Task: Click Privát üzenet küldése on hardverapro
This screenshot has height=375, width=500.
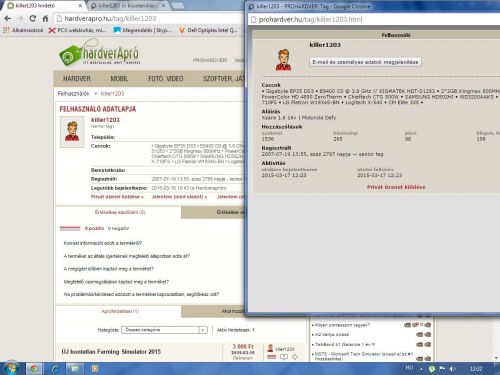Action: [x=117, y=197]
